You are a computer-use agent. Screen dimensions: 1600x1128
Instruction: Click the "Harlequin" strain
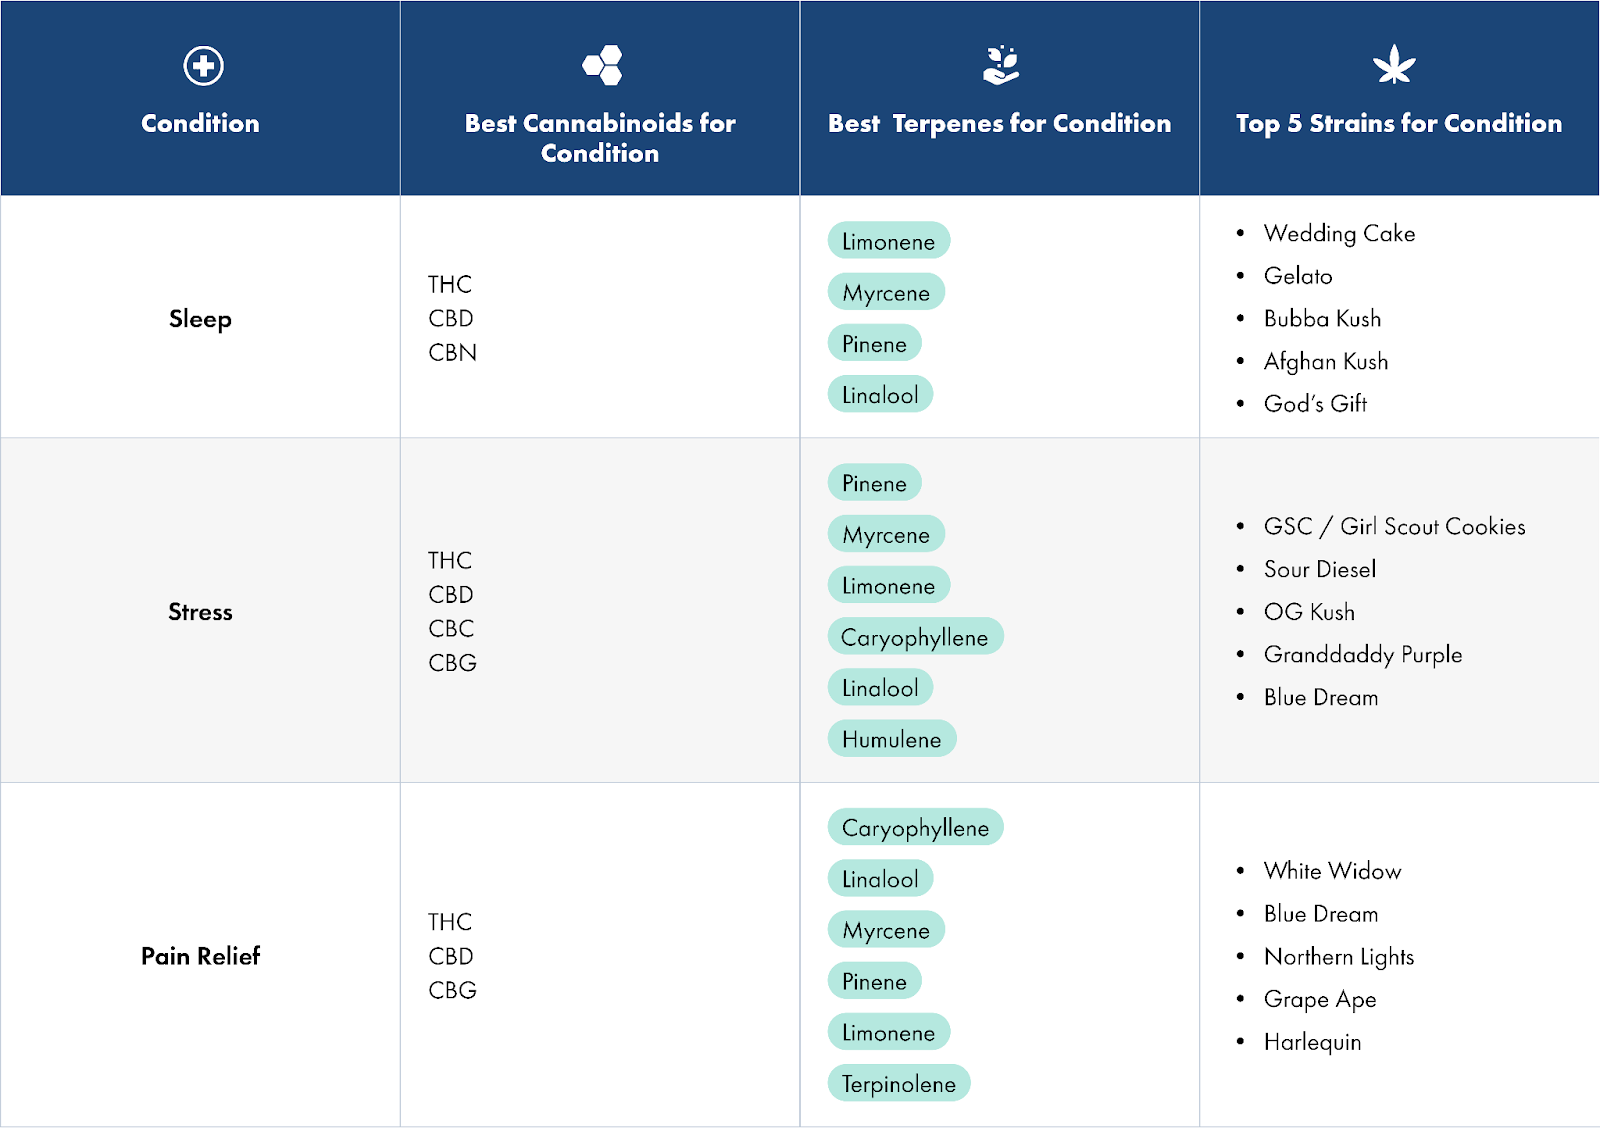[1312, 1042]
